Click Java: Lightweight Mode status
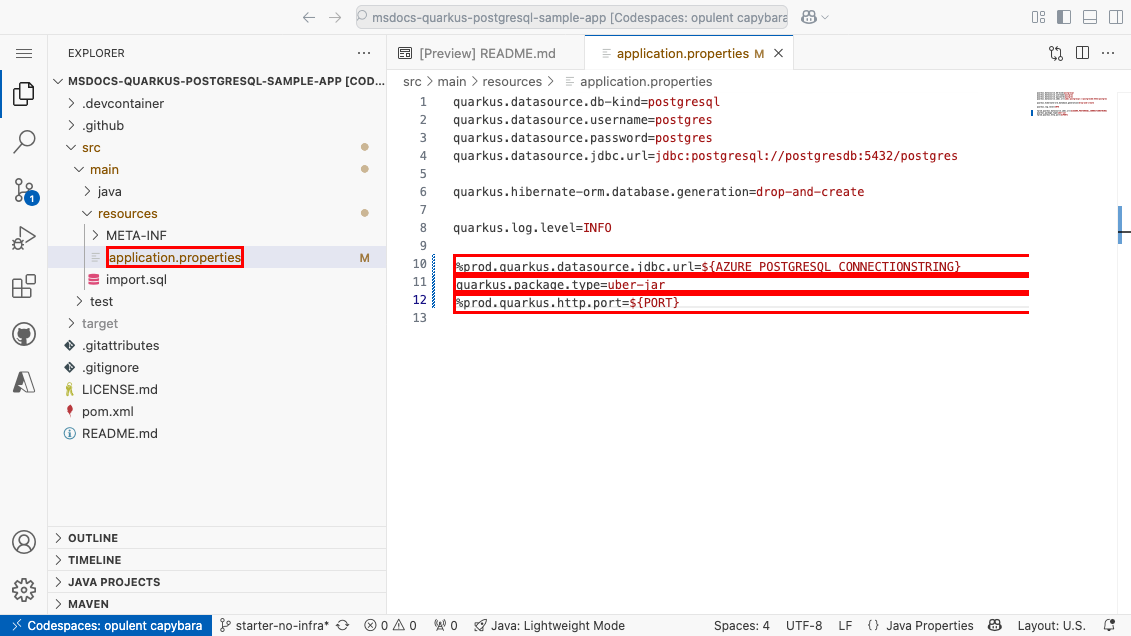Screen dimensions: 1131x636 550,626
